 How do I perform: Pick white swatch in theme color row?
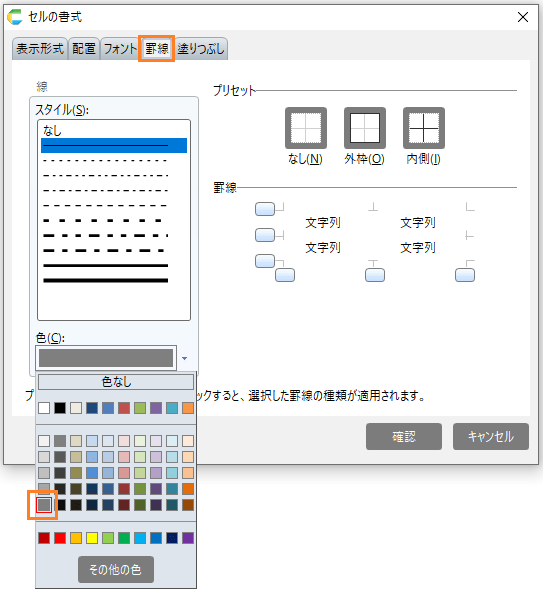[x=44, y=408]
